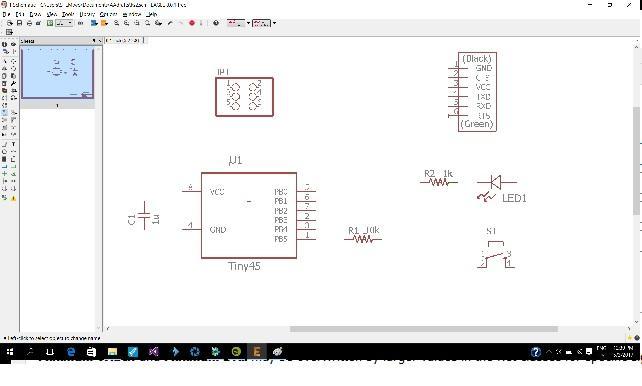
Task: Open the Options menu
Action: 109,14
